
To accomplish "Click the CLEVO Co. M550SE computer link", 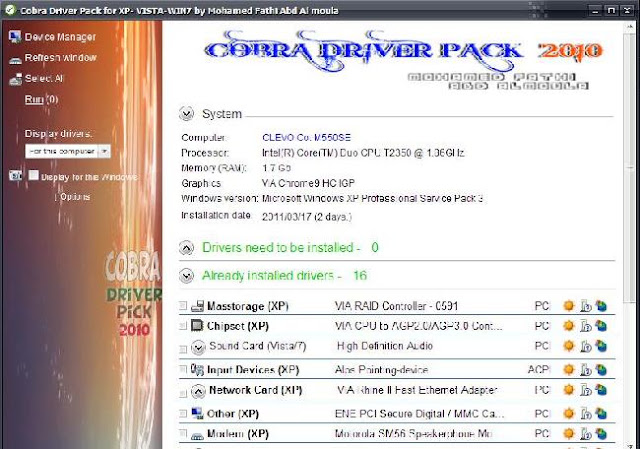I will 307,138.
